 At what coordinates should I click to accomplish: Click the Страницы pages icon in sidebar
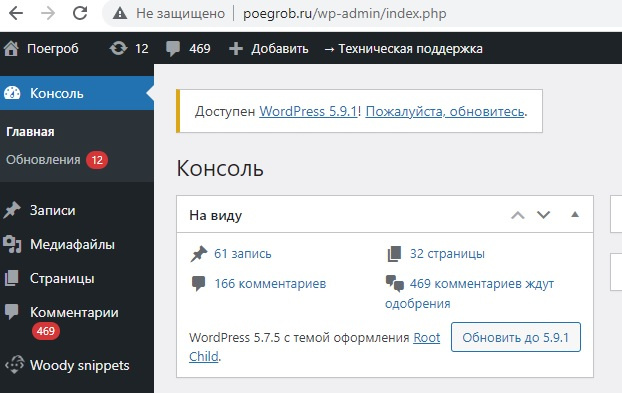tap(12, 278)
